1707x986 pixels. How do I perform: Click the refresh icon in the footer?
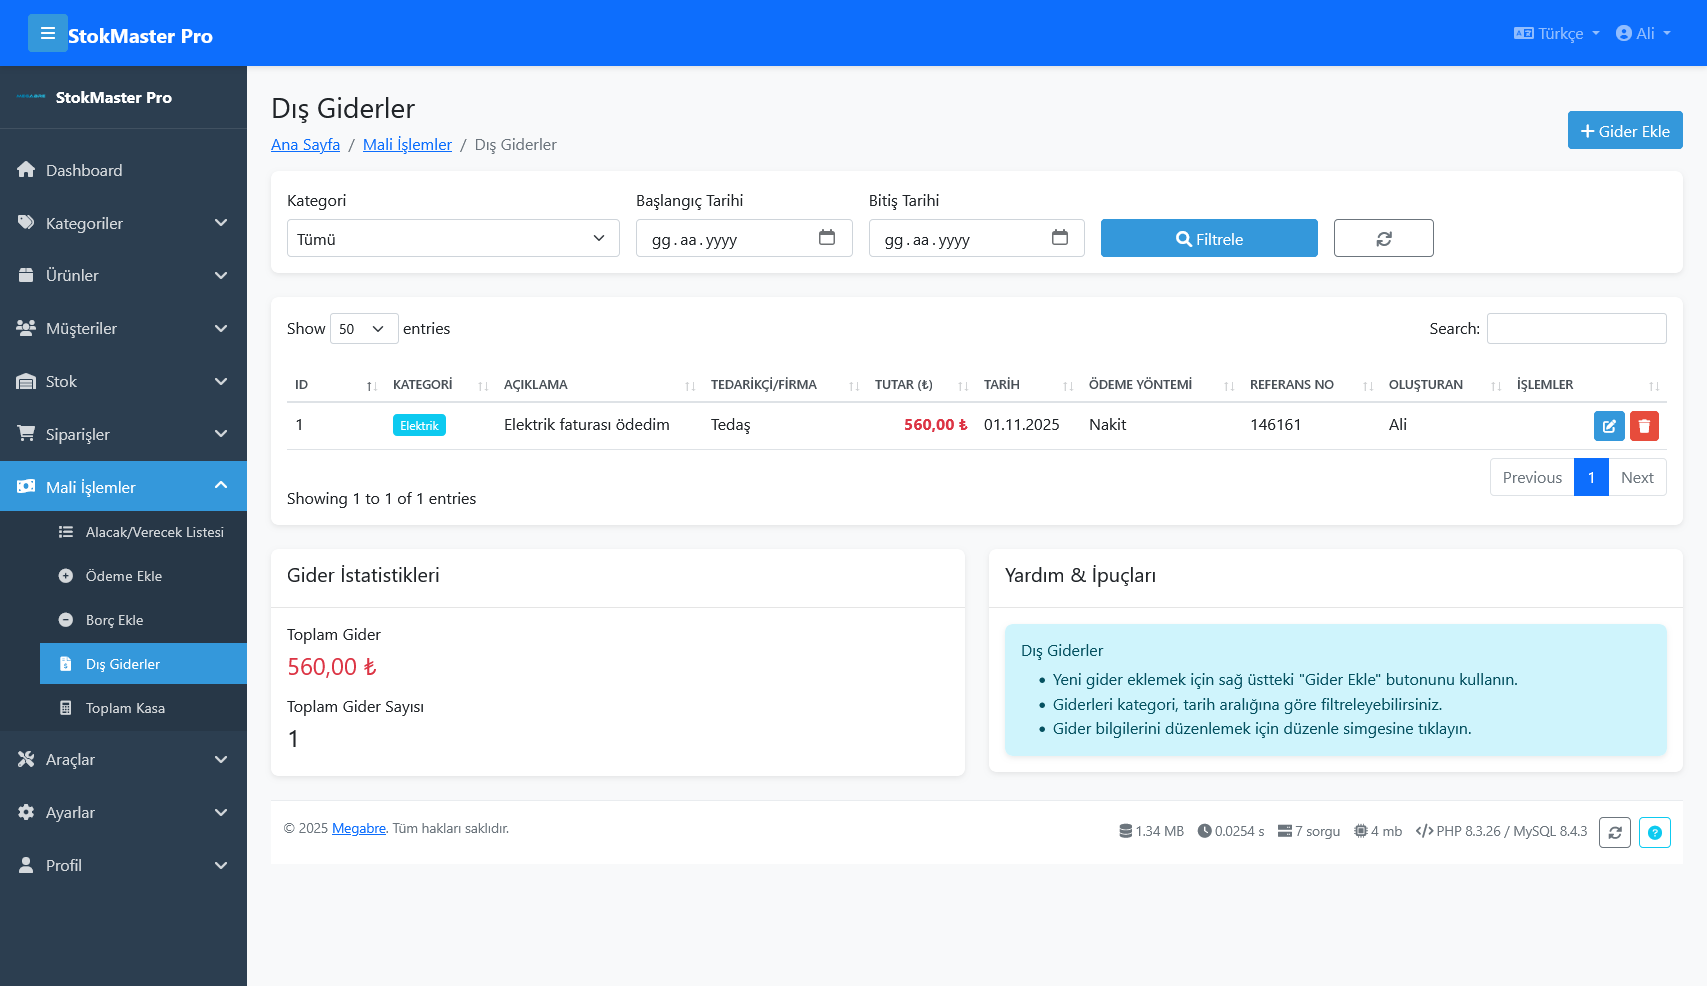pos(1614,832)
